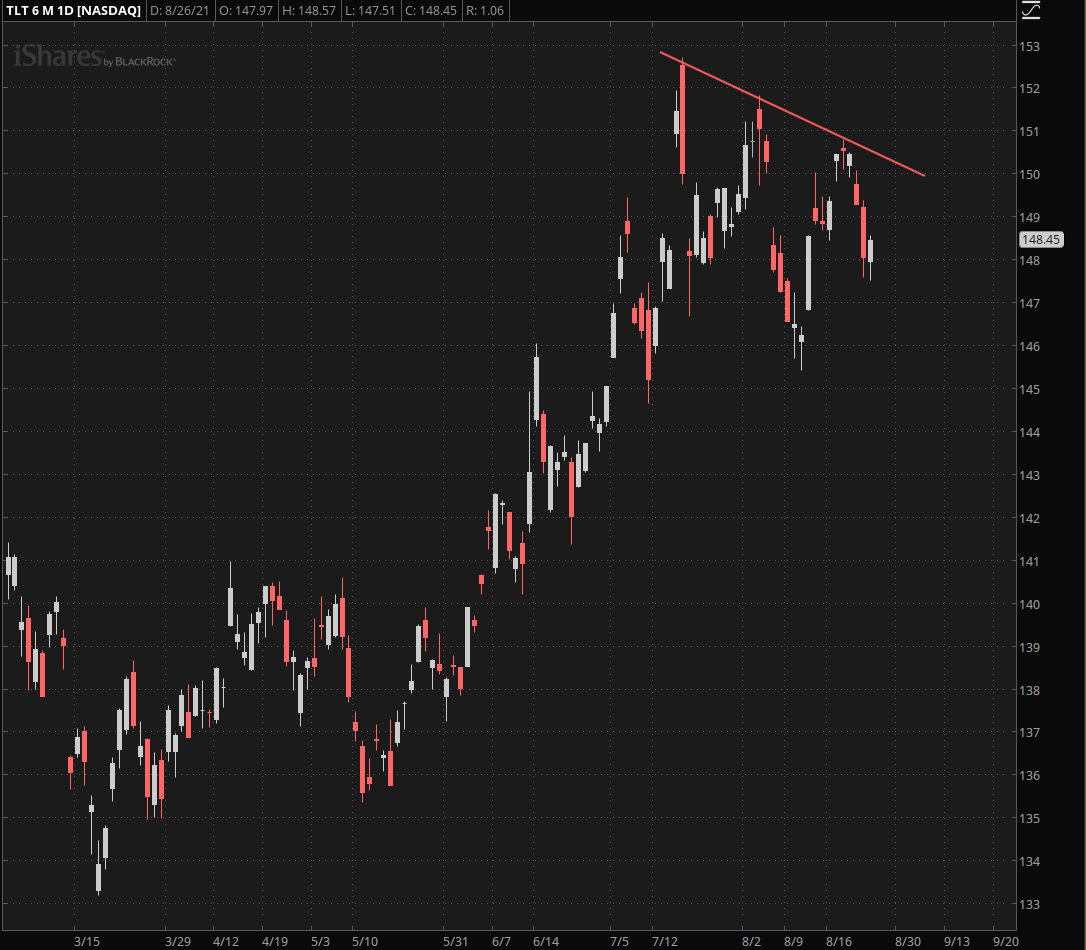This screenshot has height=950, width=1086.
Task: Select the 148.45 current price bubble
Action: click(x=1041, y=240)
